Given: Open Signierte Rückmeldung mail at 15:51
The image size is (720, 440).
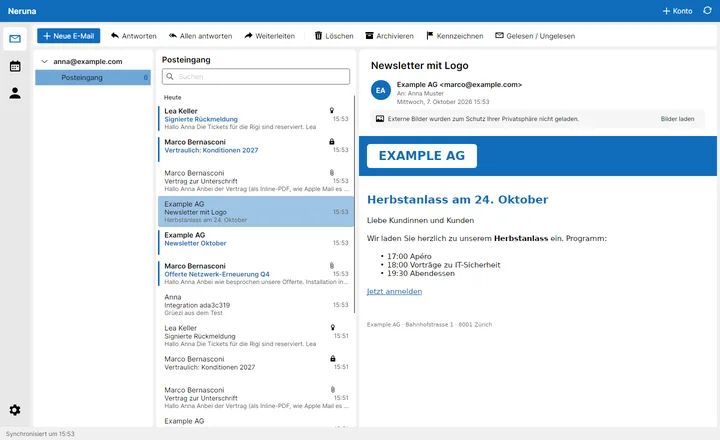Looking at the screenshot, I should tap(256, 336).
